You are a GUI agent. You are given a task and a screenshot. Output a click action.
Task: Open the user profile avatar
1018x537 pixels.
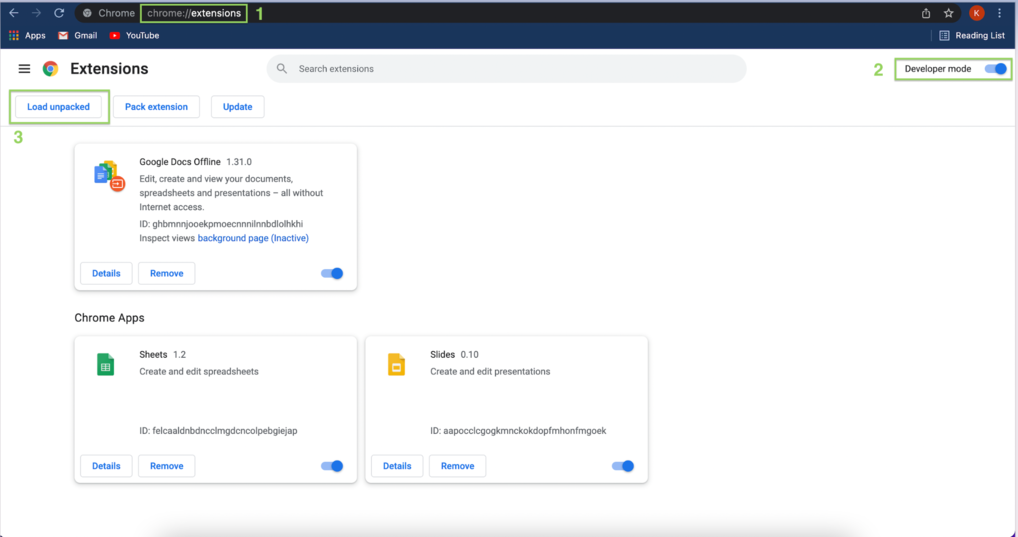pos(976,13)
